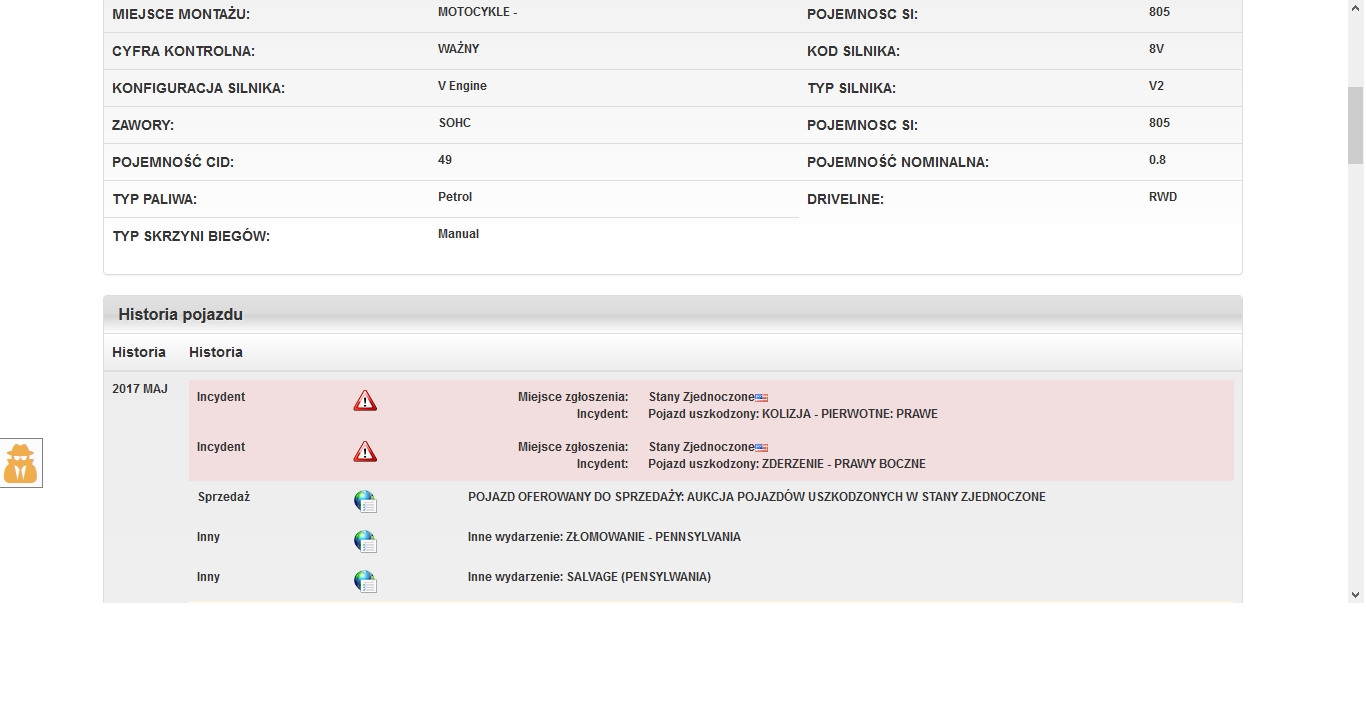Open the orange spy icon on the left edge

21,463
